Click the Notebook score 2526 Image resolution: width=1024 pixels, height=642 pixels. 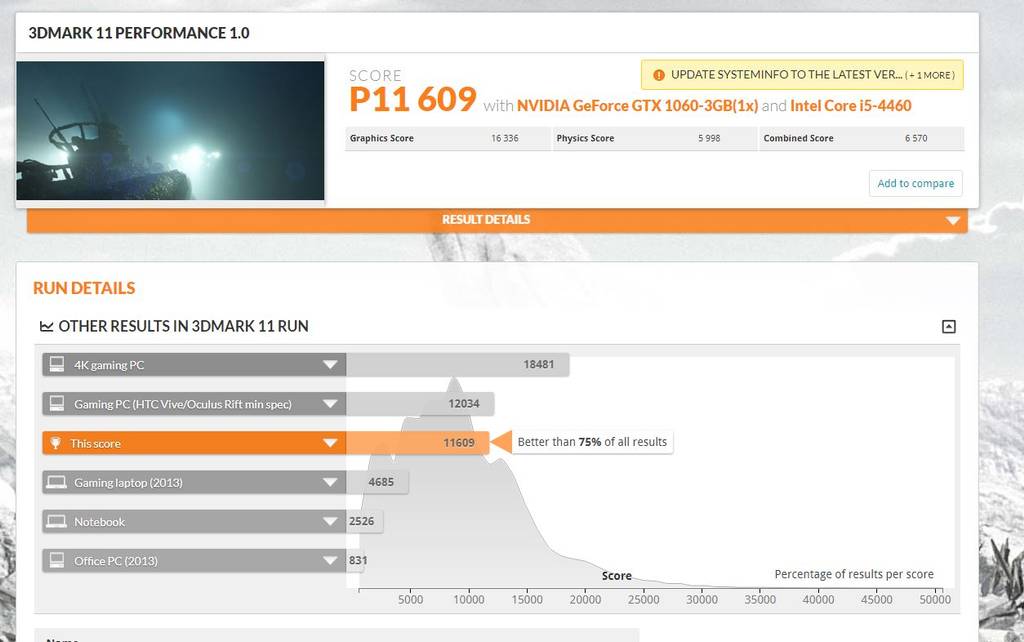362,521
